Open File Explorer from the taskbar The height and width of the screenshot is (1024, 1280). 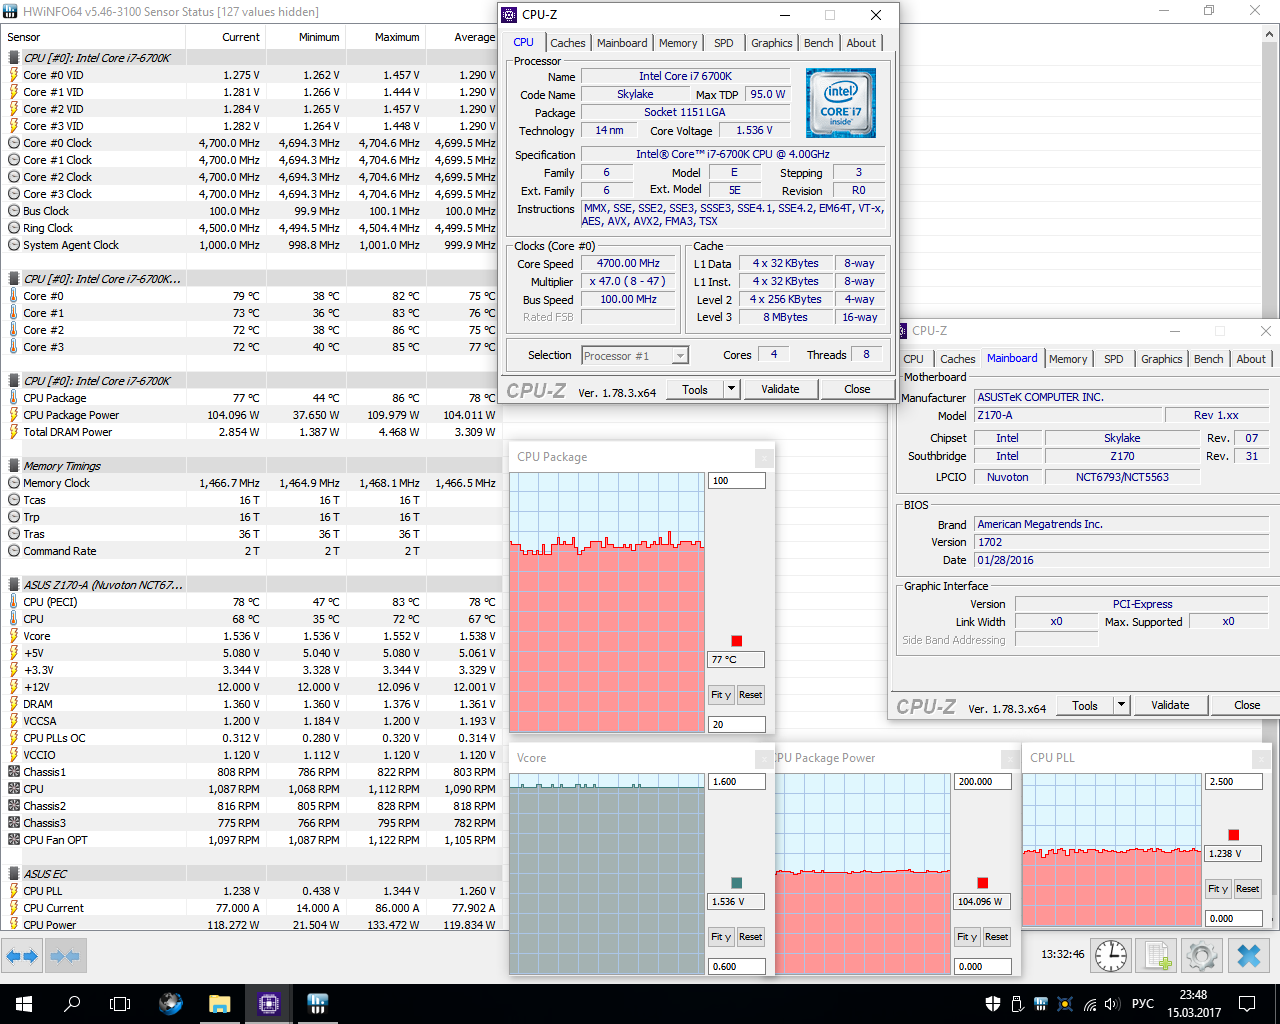[220, 1004]
